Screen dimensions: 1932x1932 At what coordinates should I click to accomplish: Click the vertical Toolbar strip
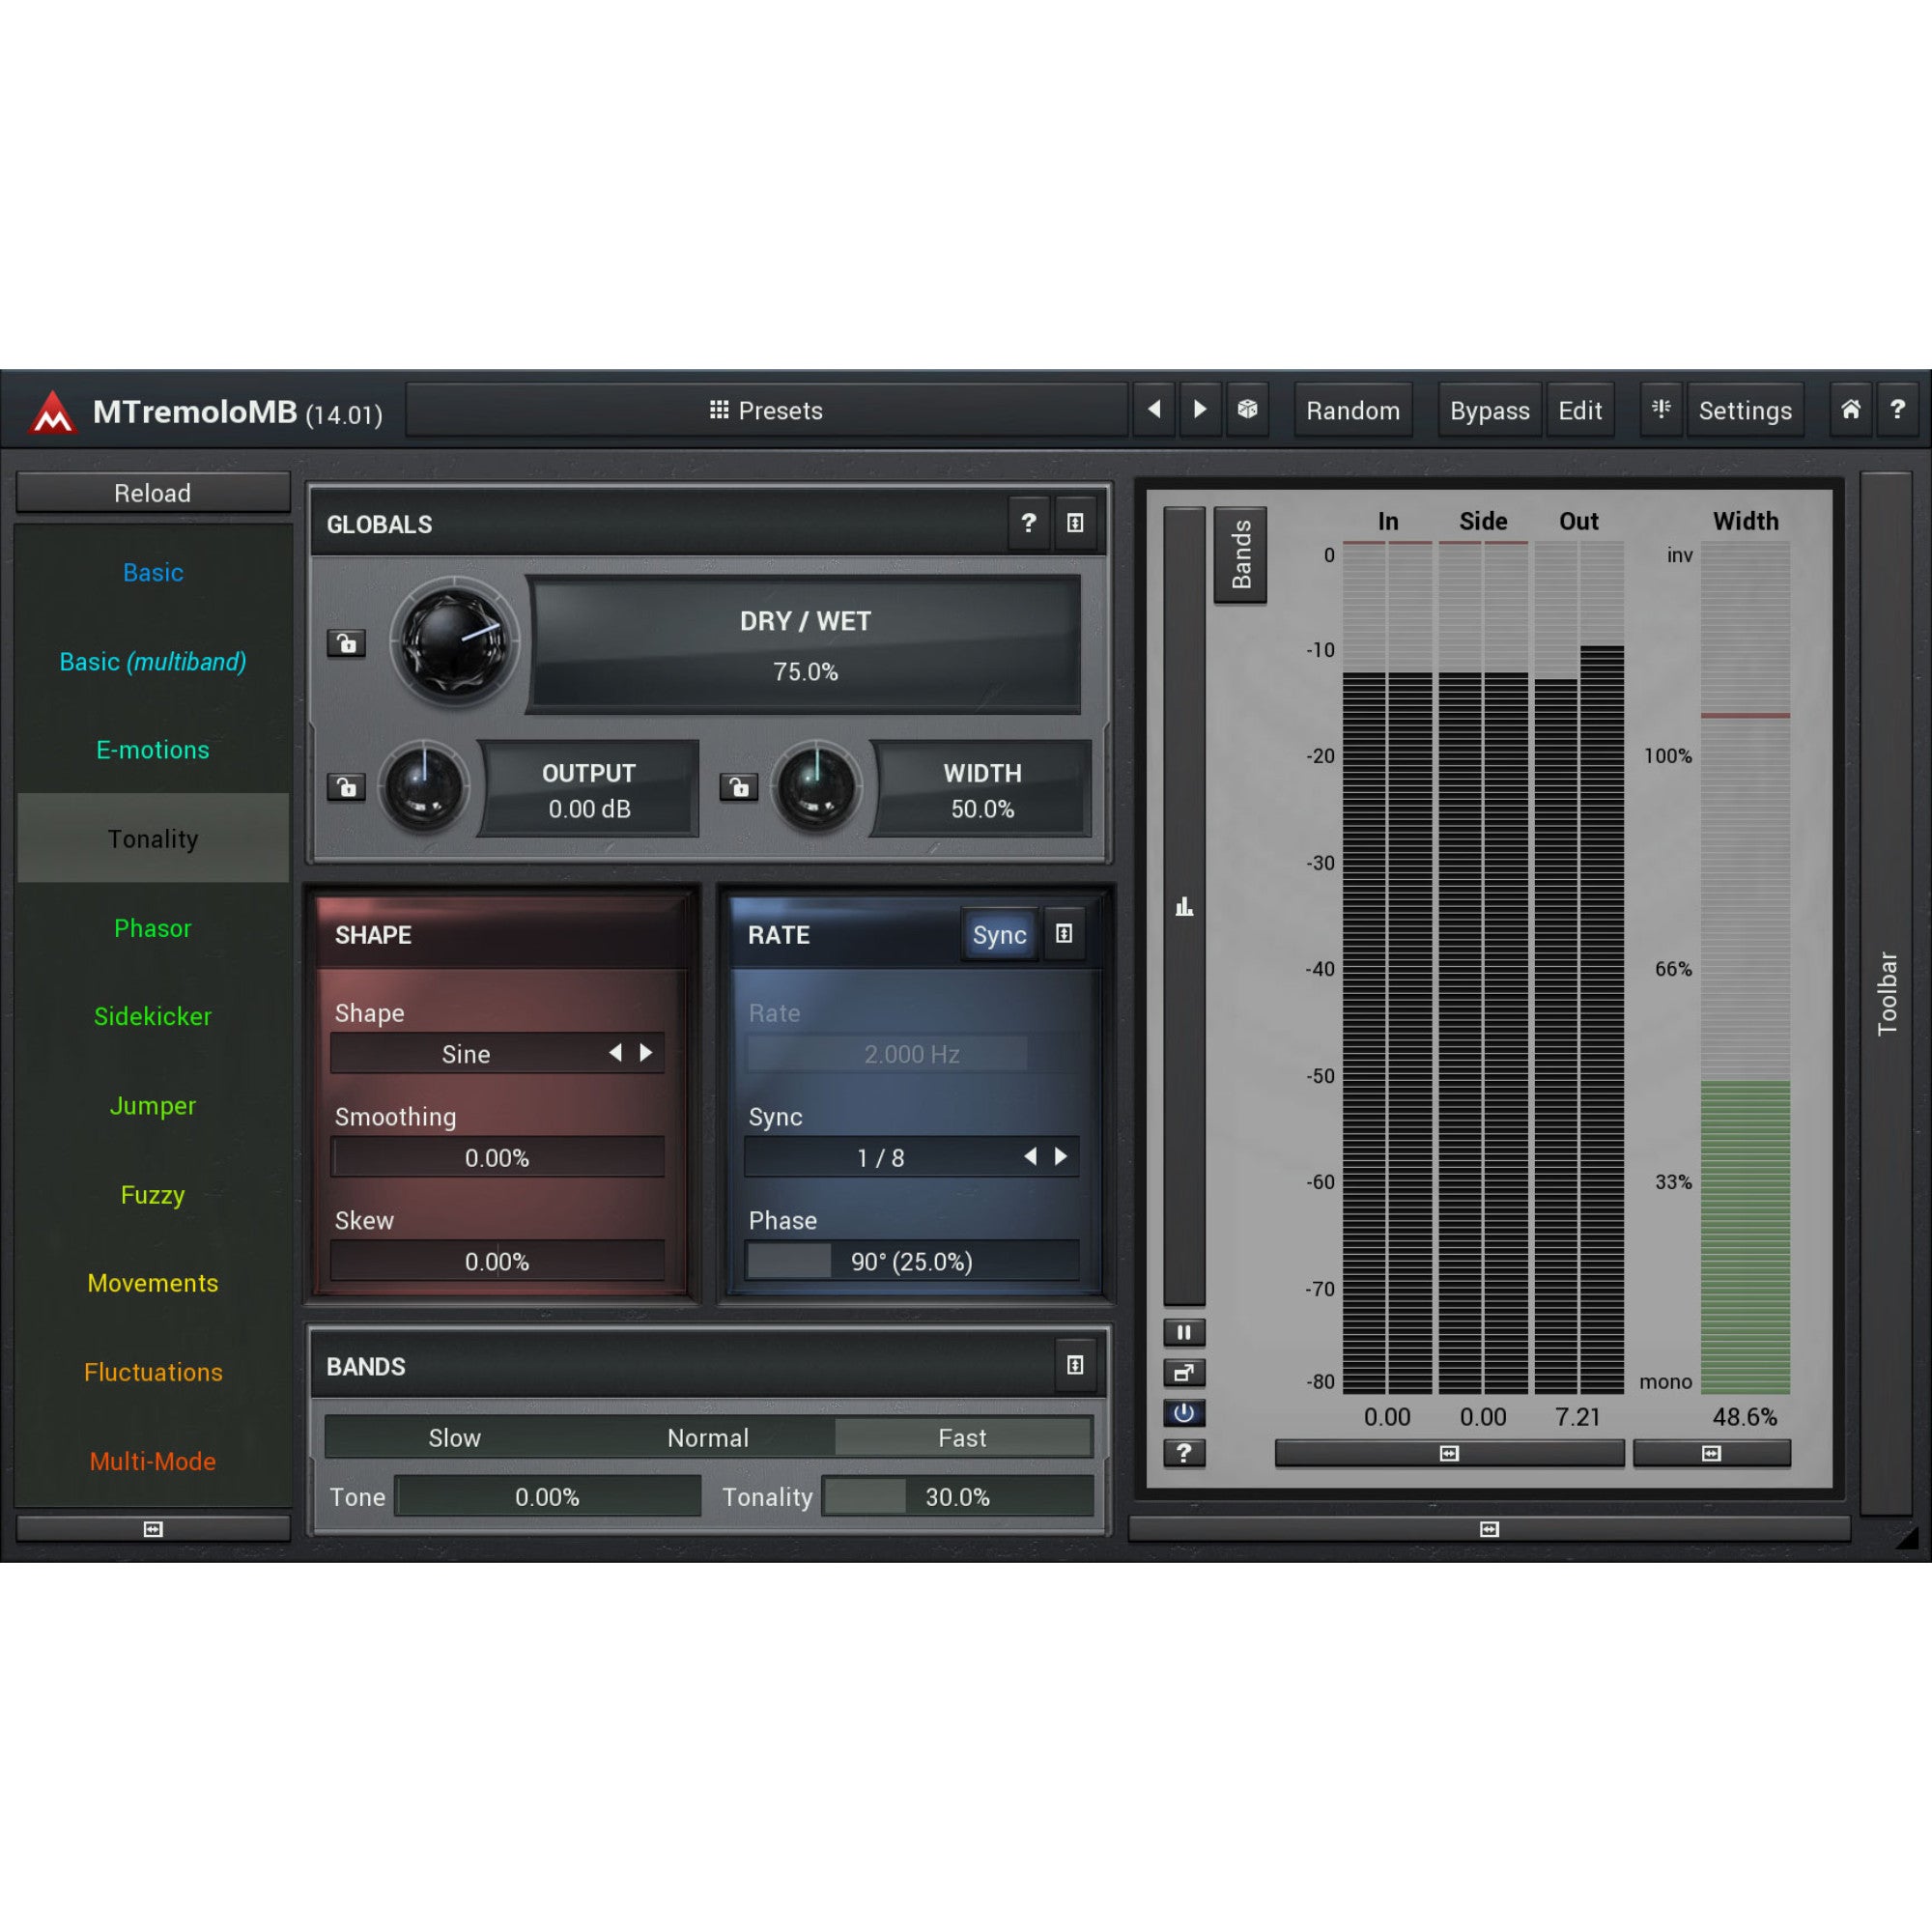pyautogui.click(x=1886, y=993)
